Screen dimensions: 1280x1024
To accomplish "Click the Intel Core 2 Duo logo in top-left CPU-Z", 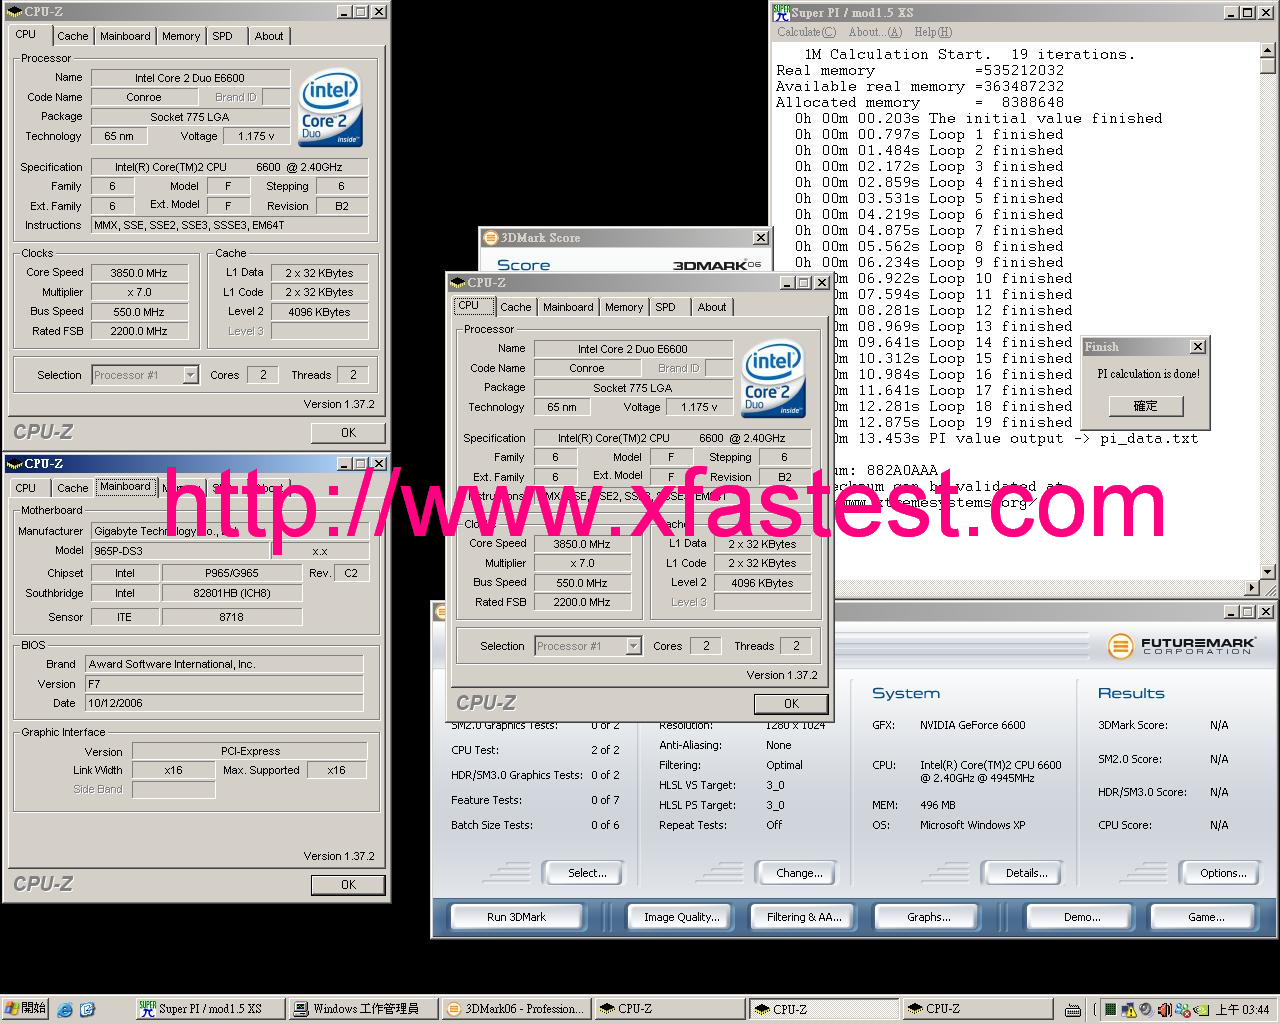I will 331,108.
